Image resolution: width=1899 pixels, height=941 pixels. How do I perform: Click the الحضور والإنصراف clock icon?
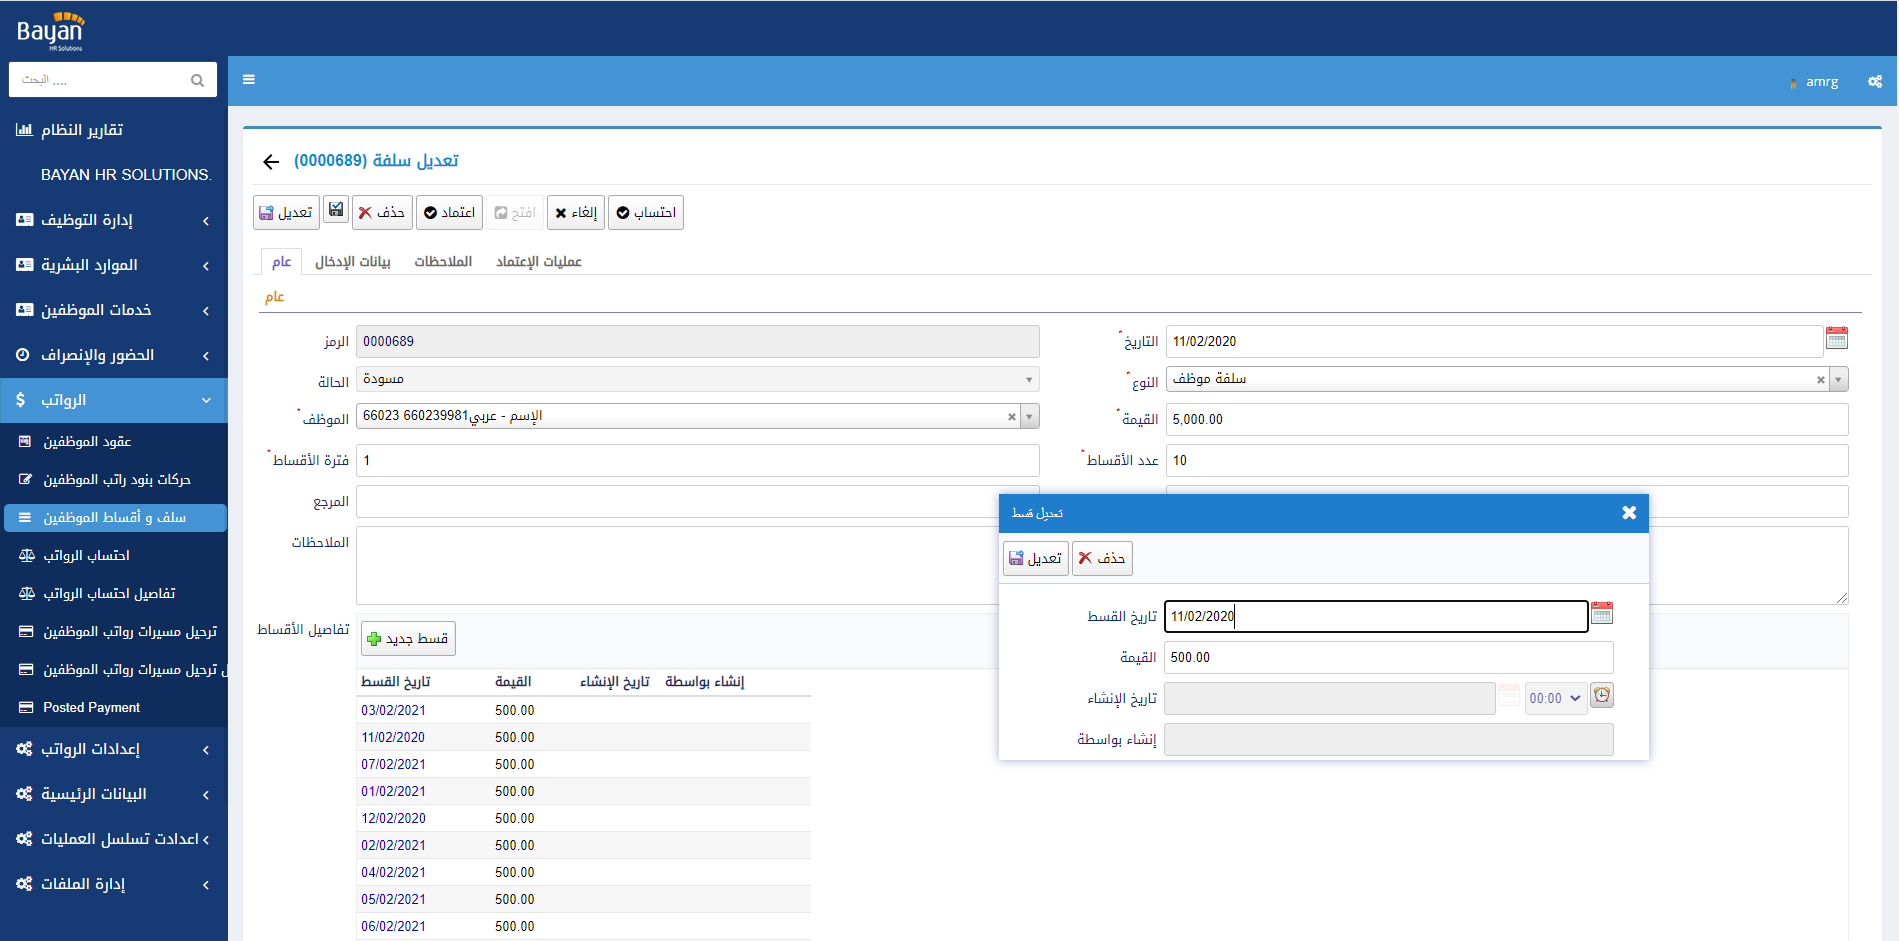click(23, 355)
